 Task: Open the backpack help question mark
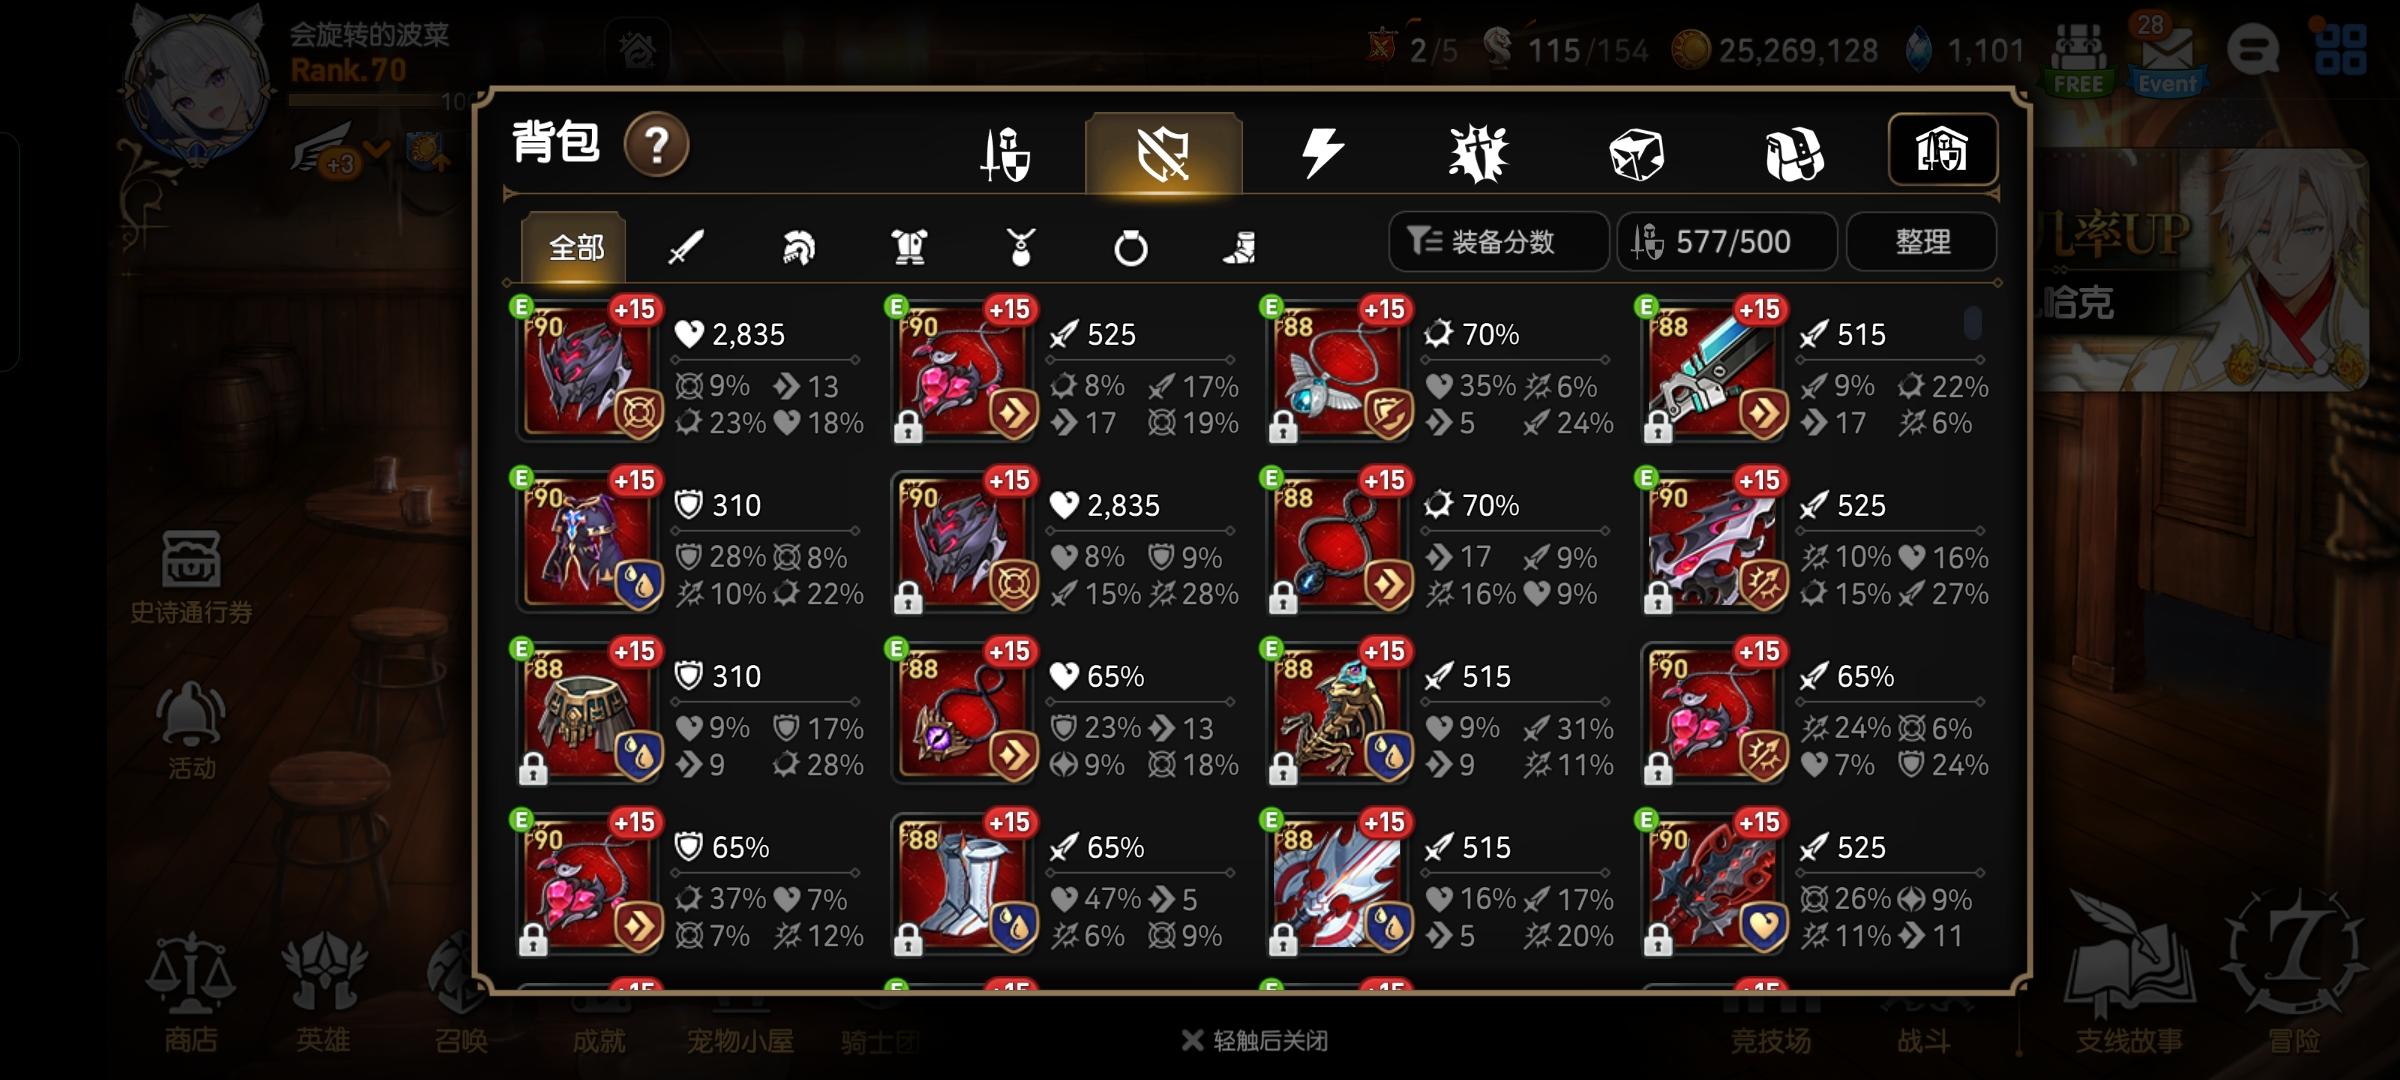coord(656,146)
